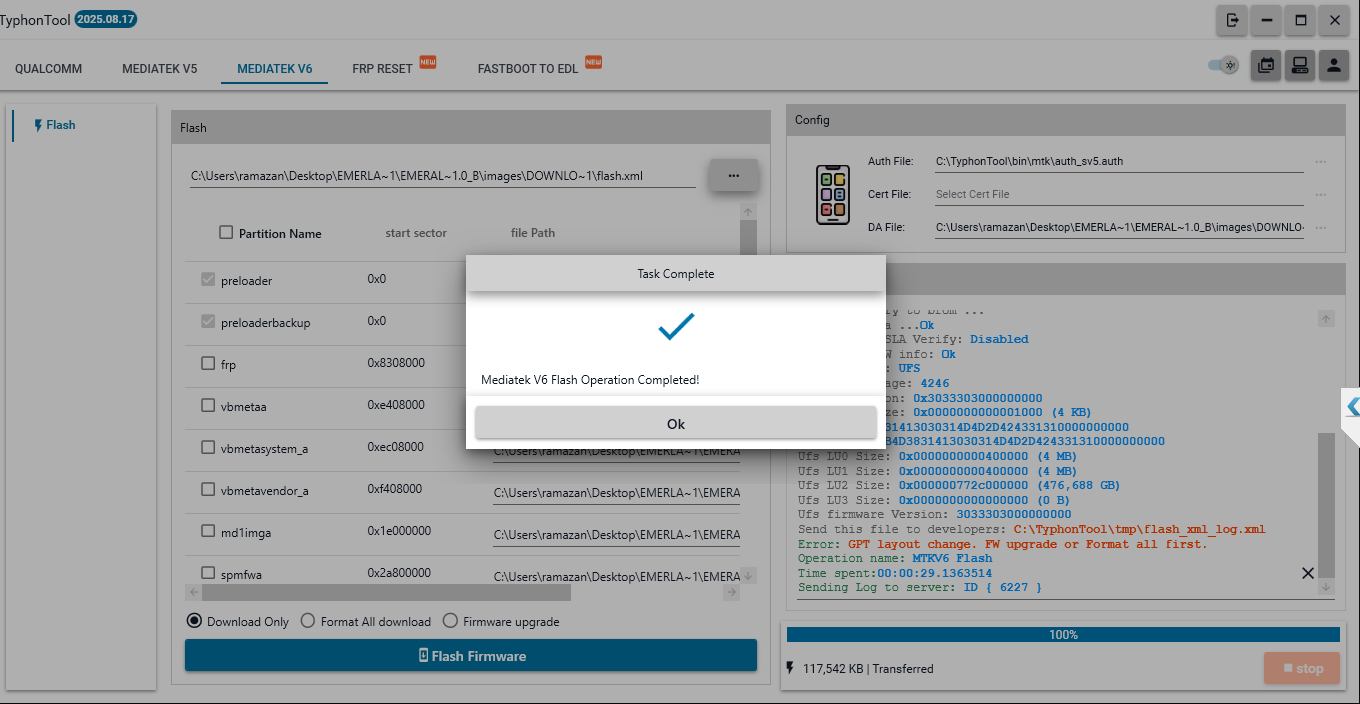Clear the log with the X icon
This screenshot has width=1360, height=704.
point(1307,573)
